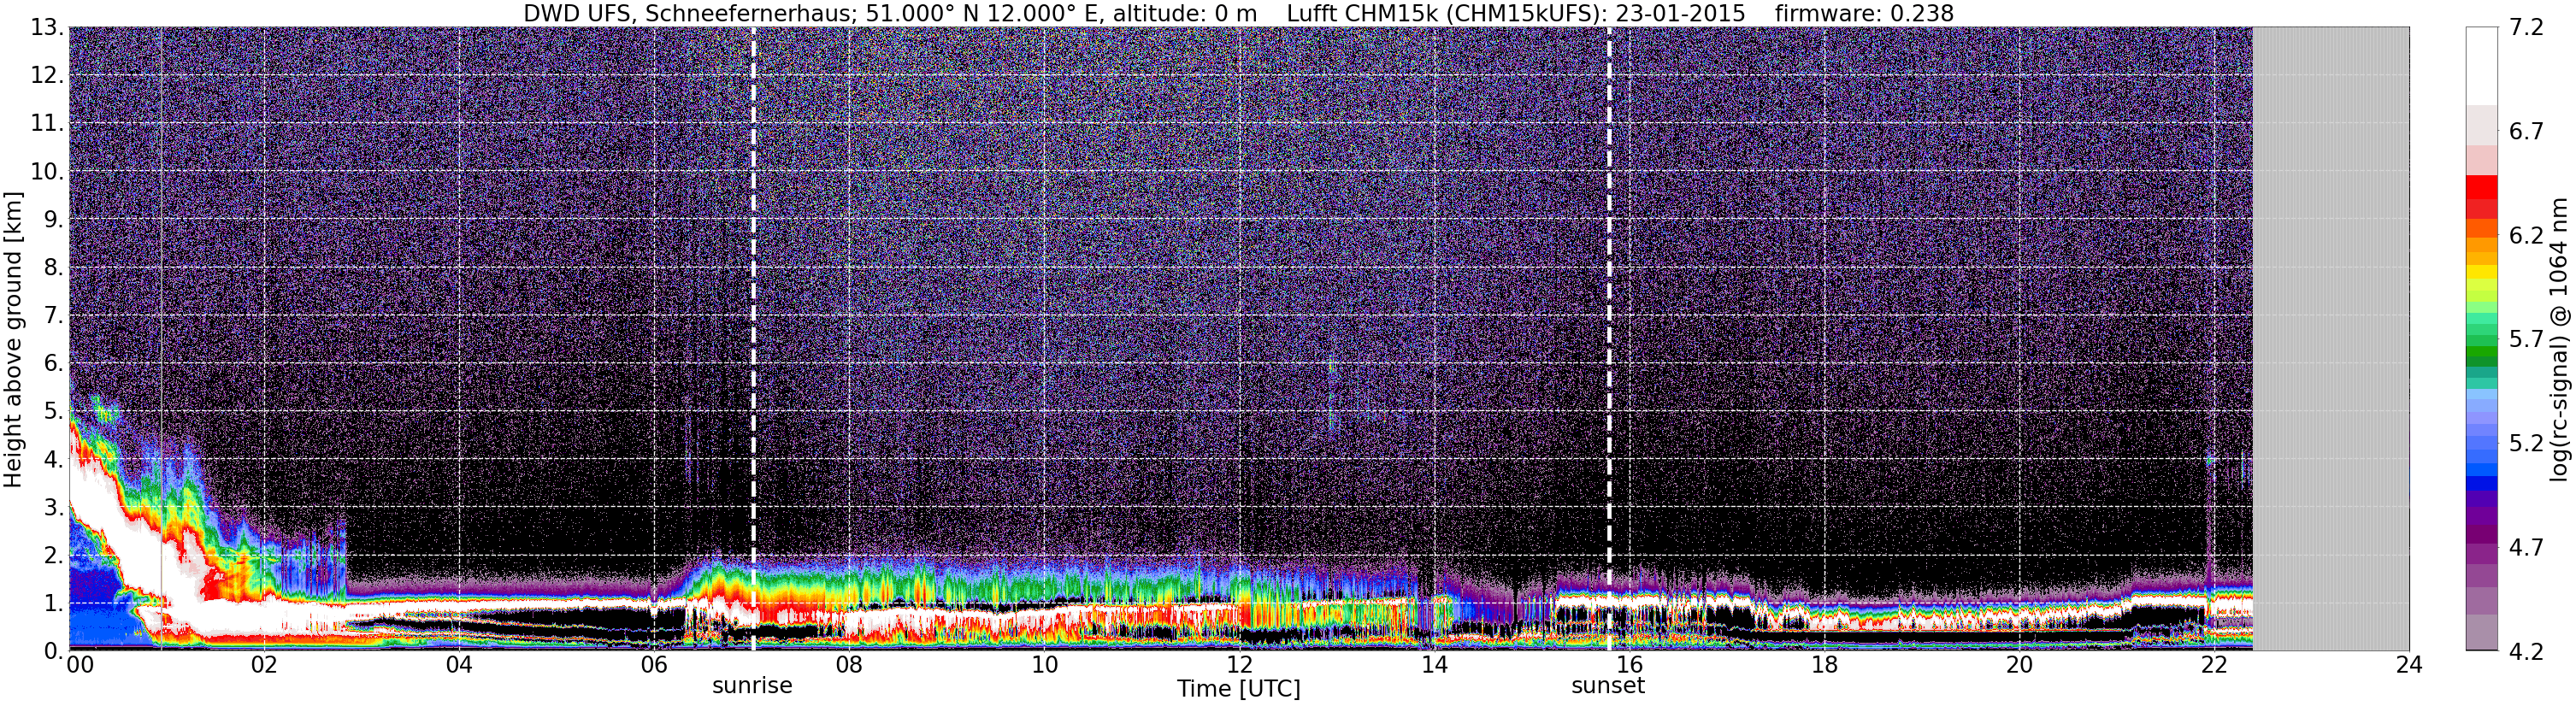Click the time axis tick label 14
The image size is (2576, 706).
click(x=1434, y=665)
